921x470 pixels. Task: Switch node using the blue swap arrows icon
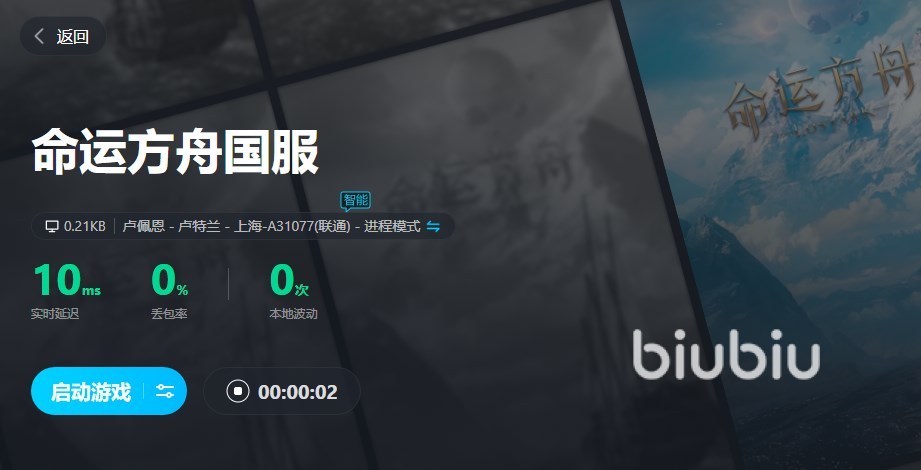433,226
